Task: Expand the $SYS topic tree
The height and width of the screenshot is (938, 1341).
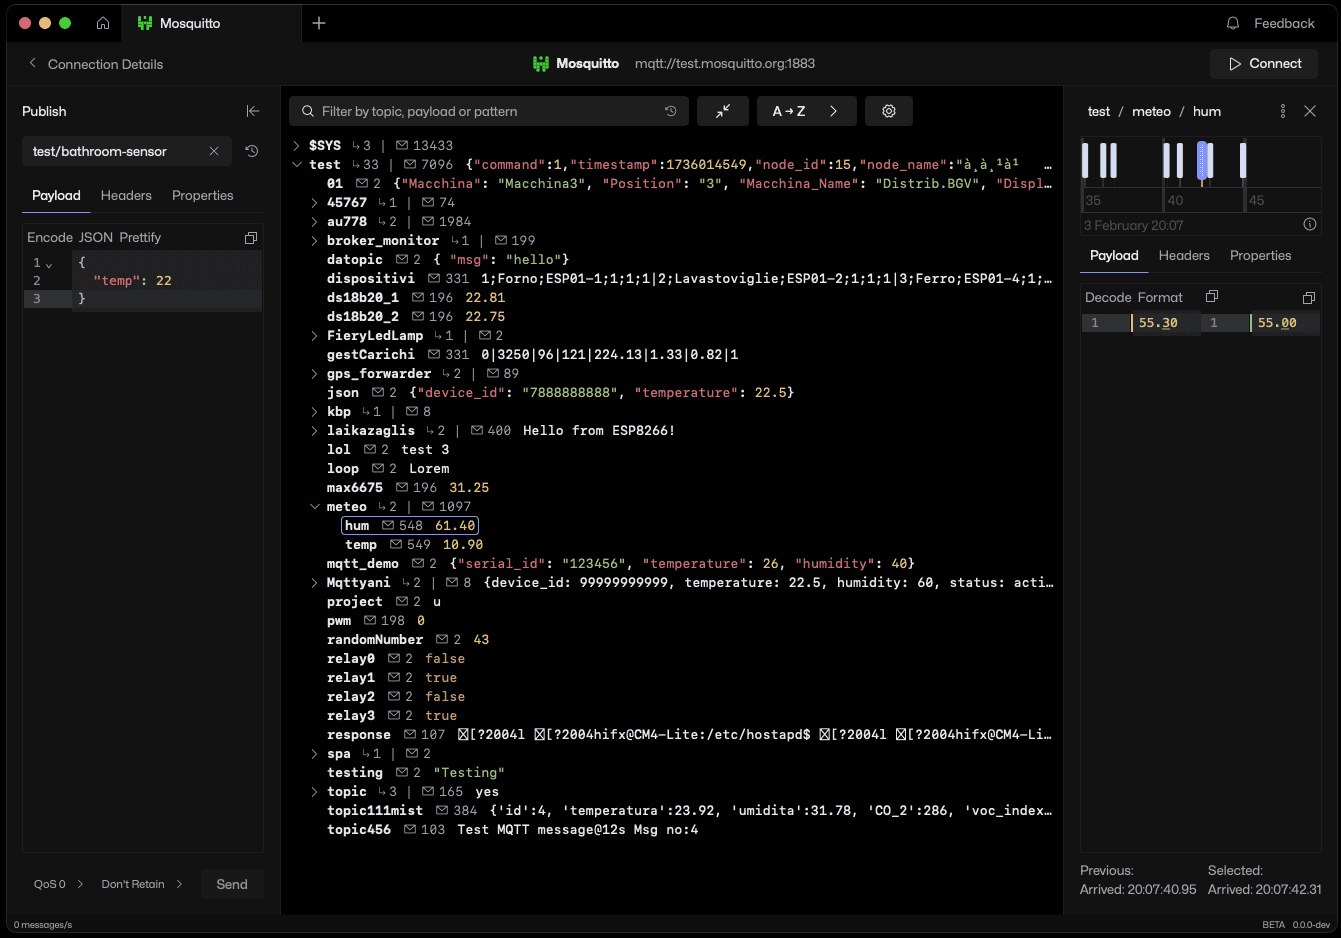Action: (x=295, y=144)
